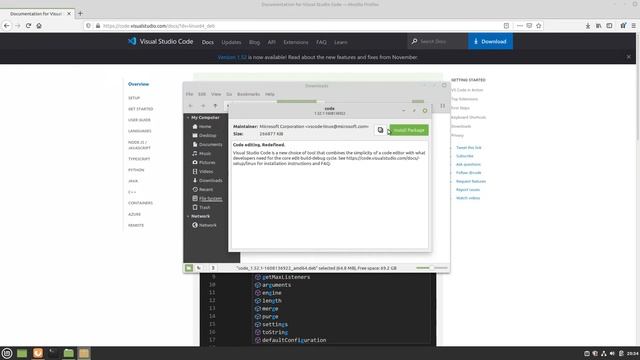Image resolution: width=640 pixels, height=360 pixels.
Task: Open the CONTAINERS docs section
Action: coord(140,203)
